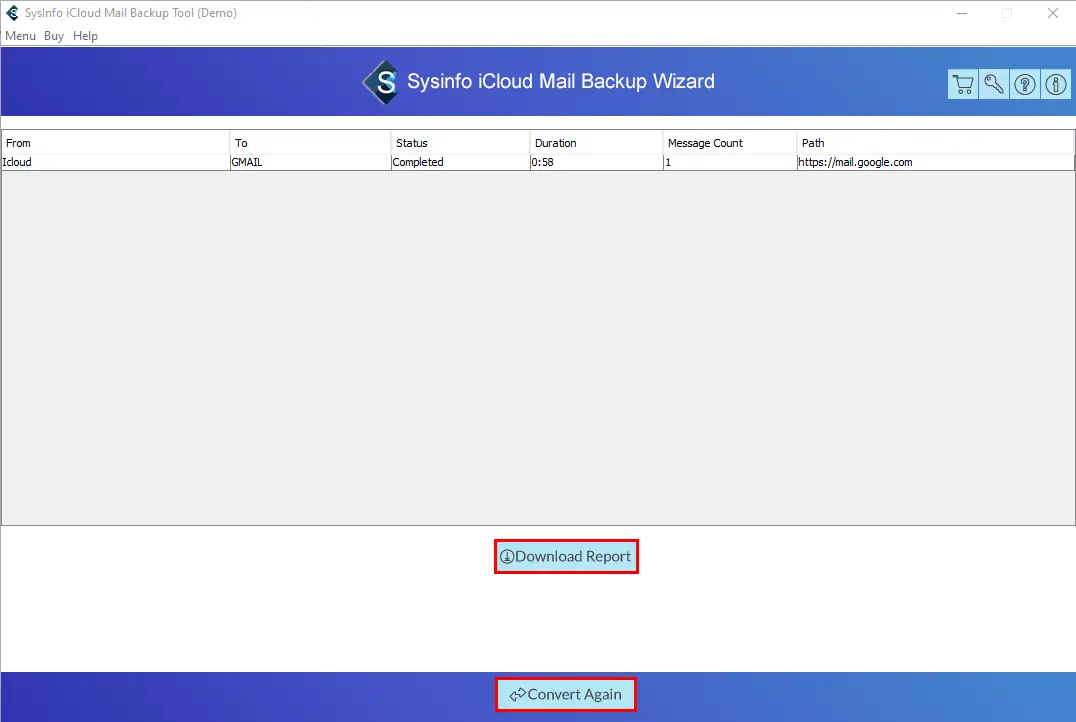Click the question mark help icon
The height and width of the screenshot is (722, 1076).
(1025, 84)
